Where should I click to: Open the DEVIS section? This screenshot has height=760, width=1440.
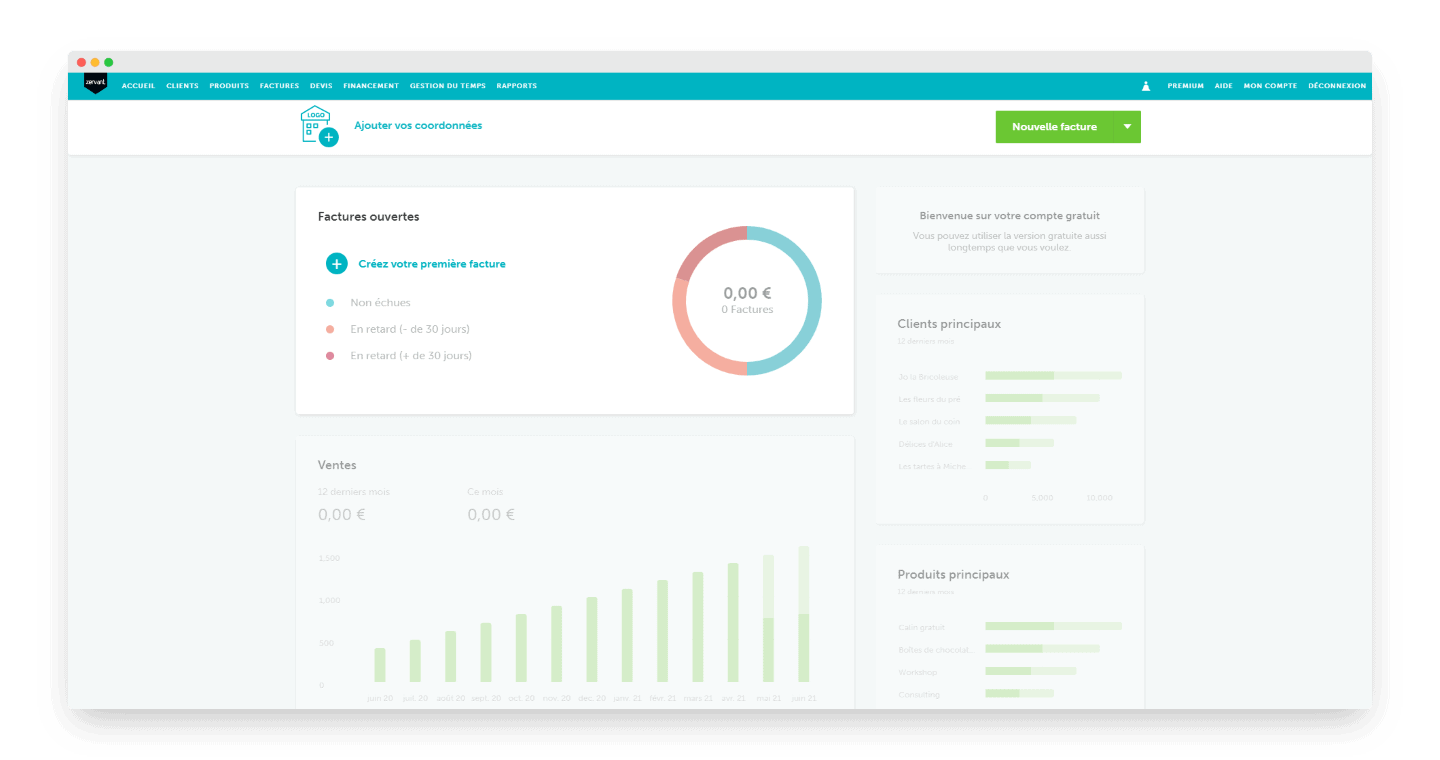321,86
